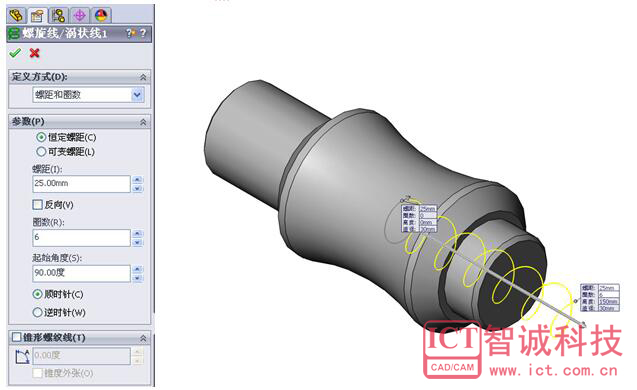Open the FeatureManager design tree tab

tap(17, 16)
